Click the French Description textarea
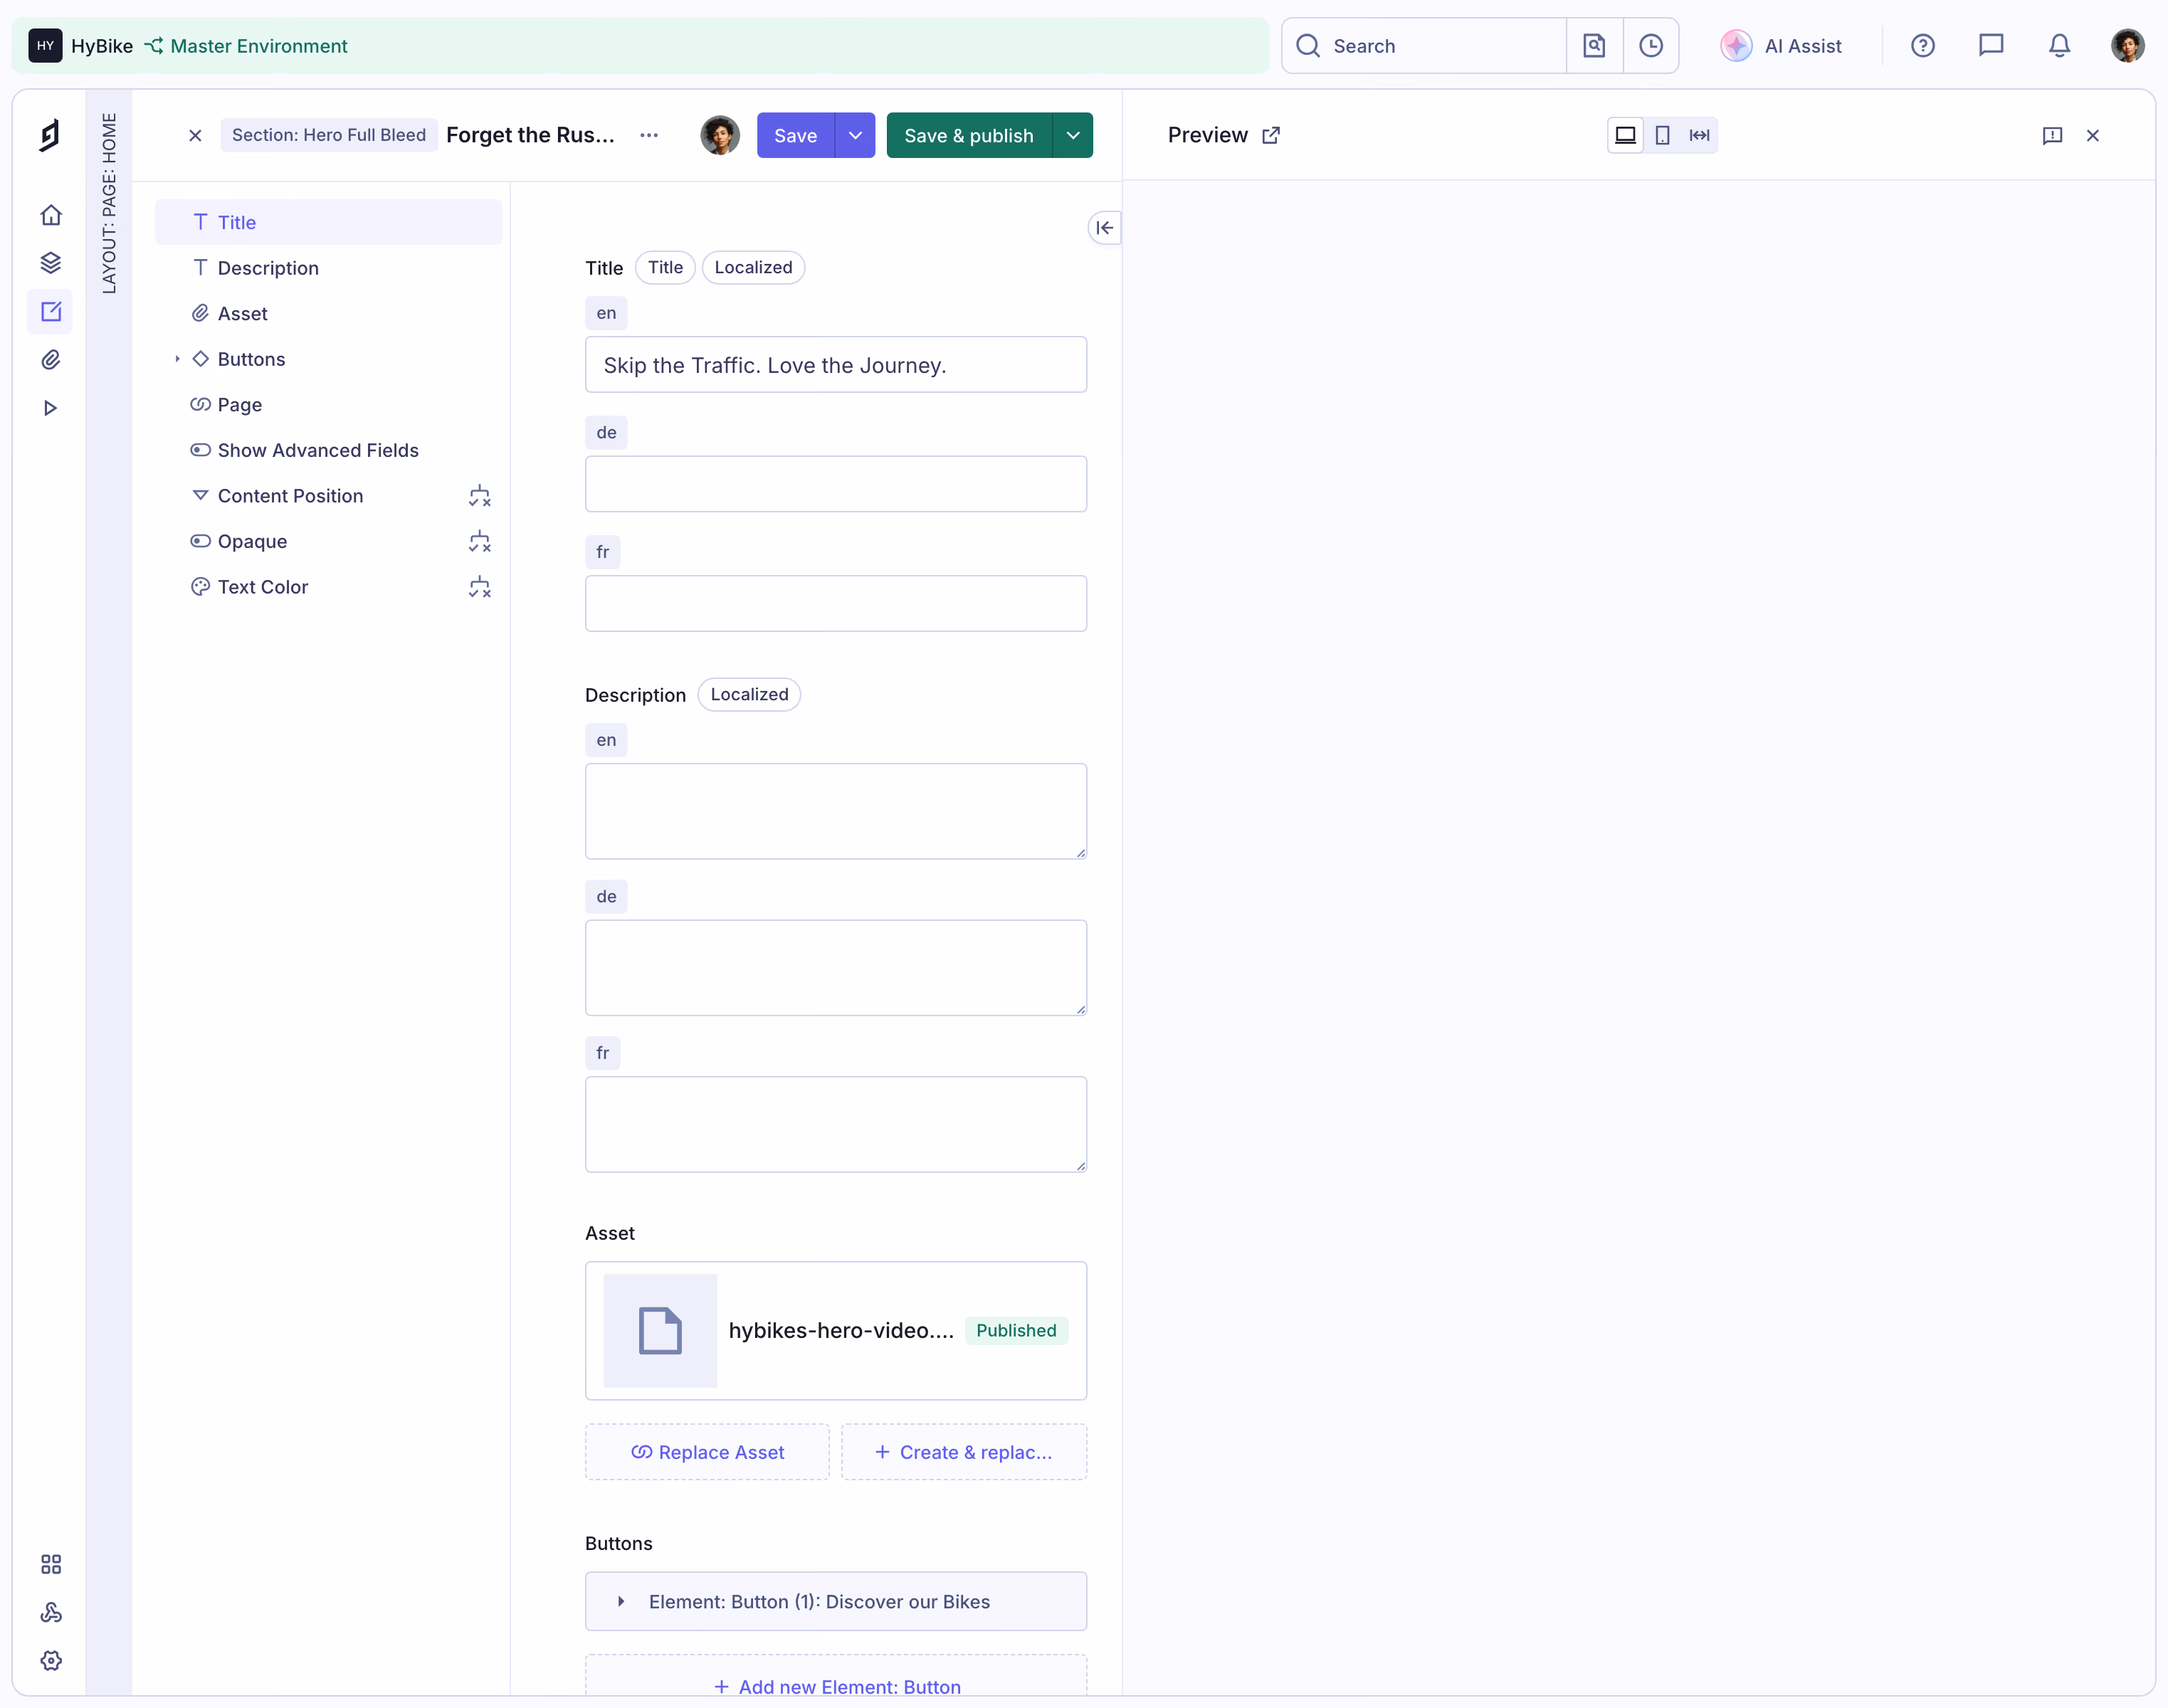This screenshot has height=1708, width=2168. [x=836, y=1124]
